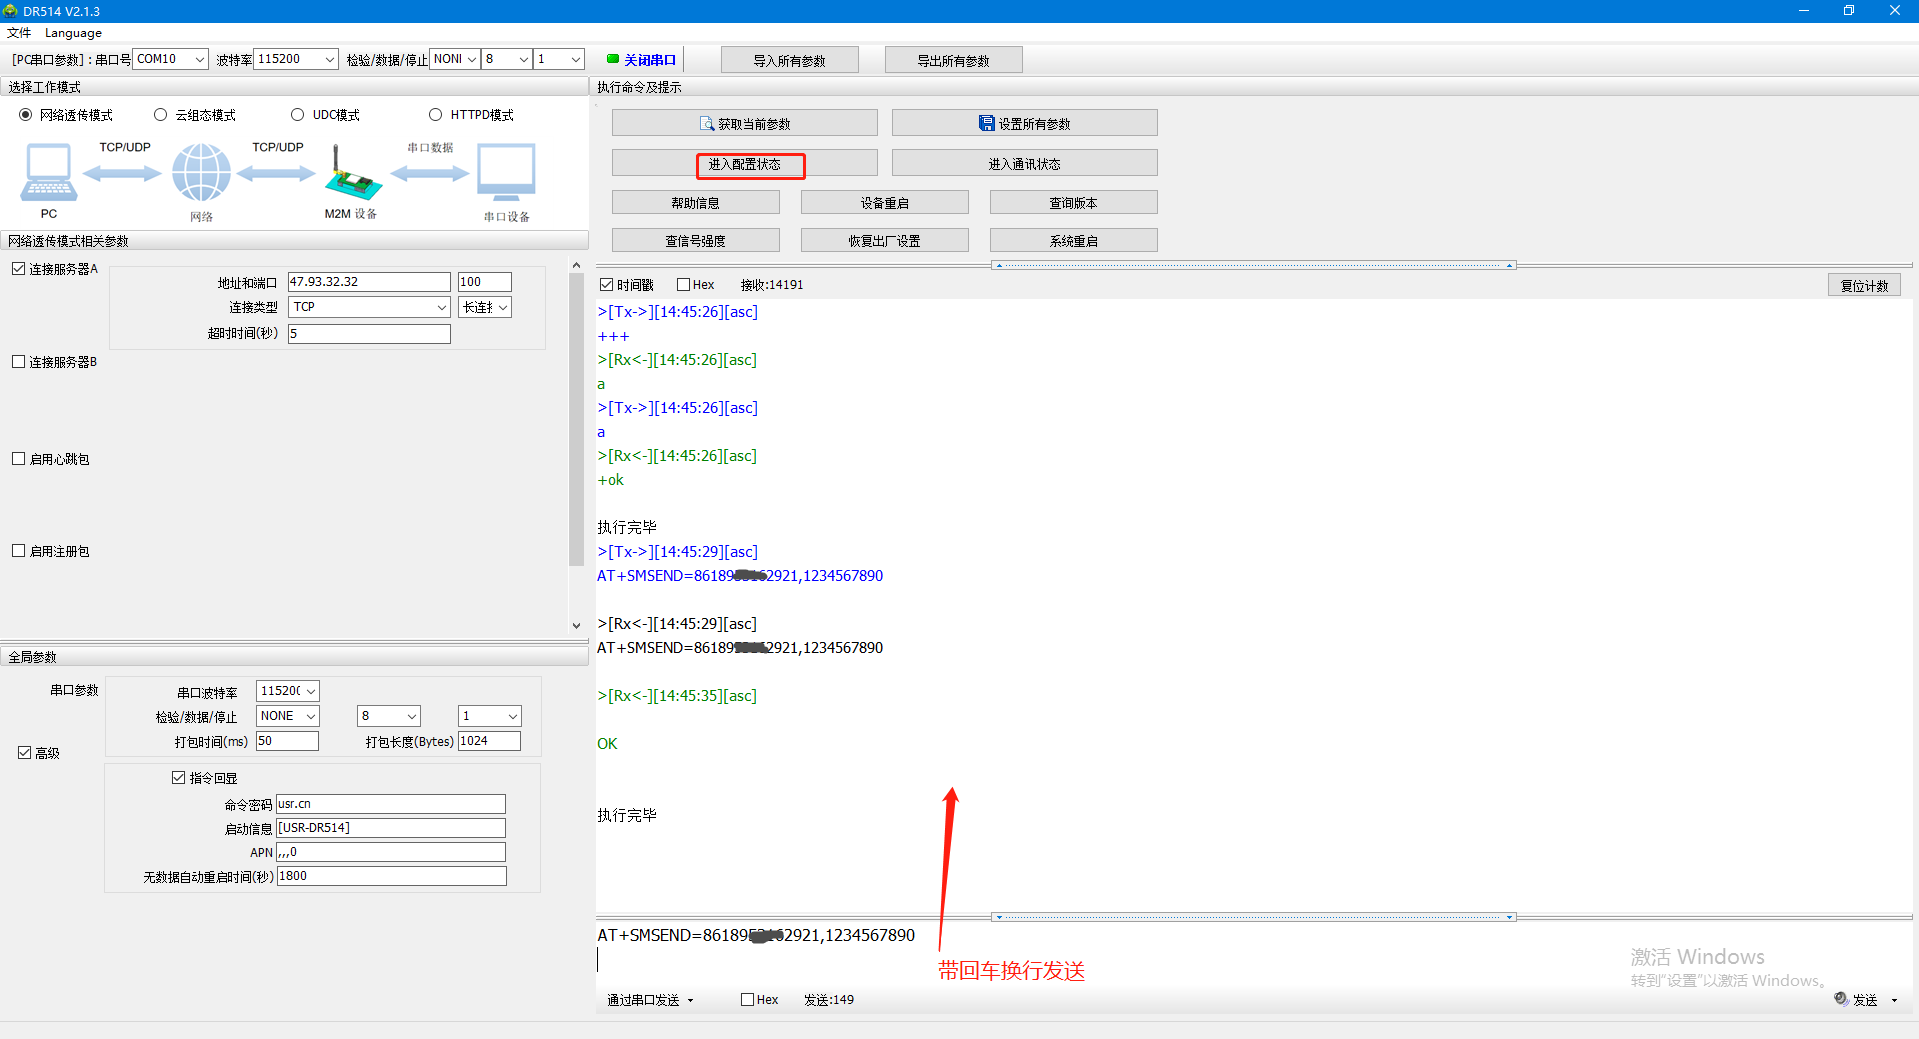Enable 启用心跳包 checkbox
1919x1039 pixels.
[x=19, y=459]
